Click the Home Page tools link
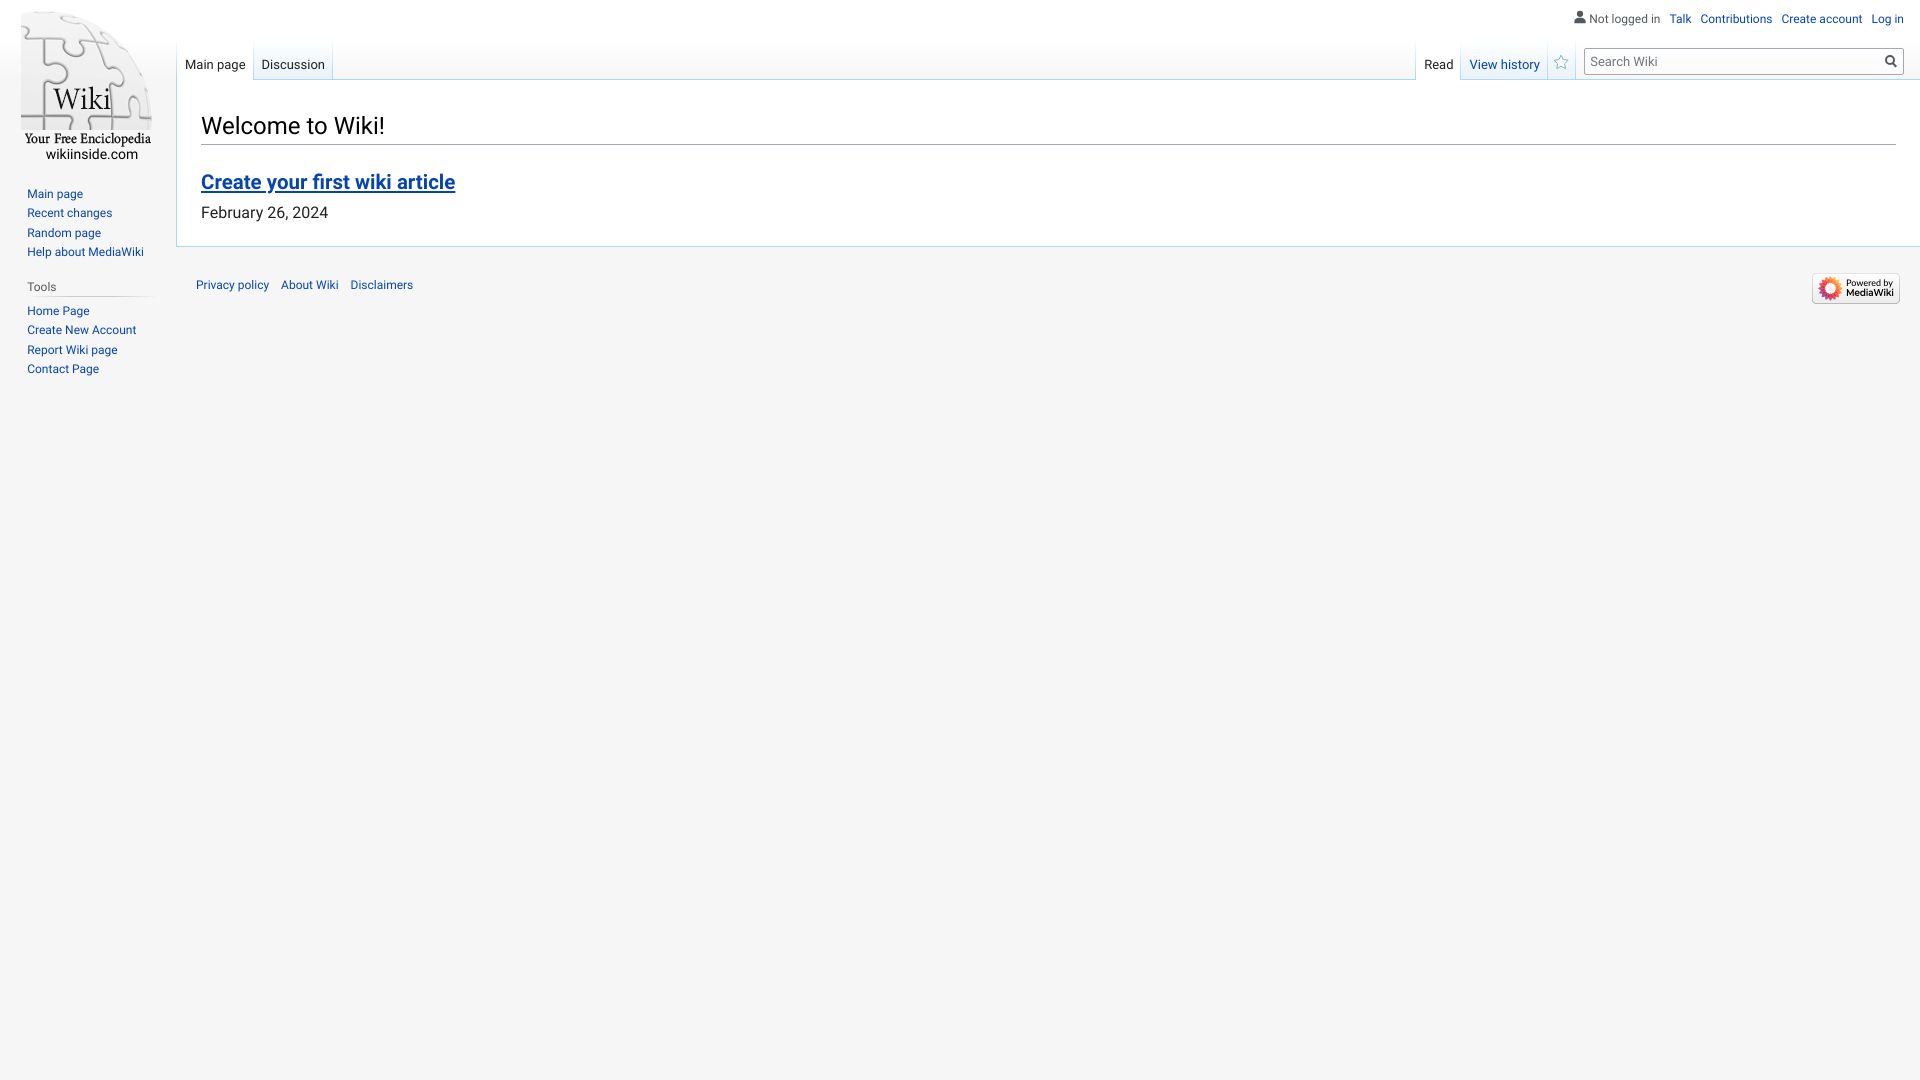Viewport: 1920px width, 1080px height. point(58,310)
